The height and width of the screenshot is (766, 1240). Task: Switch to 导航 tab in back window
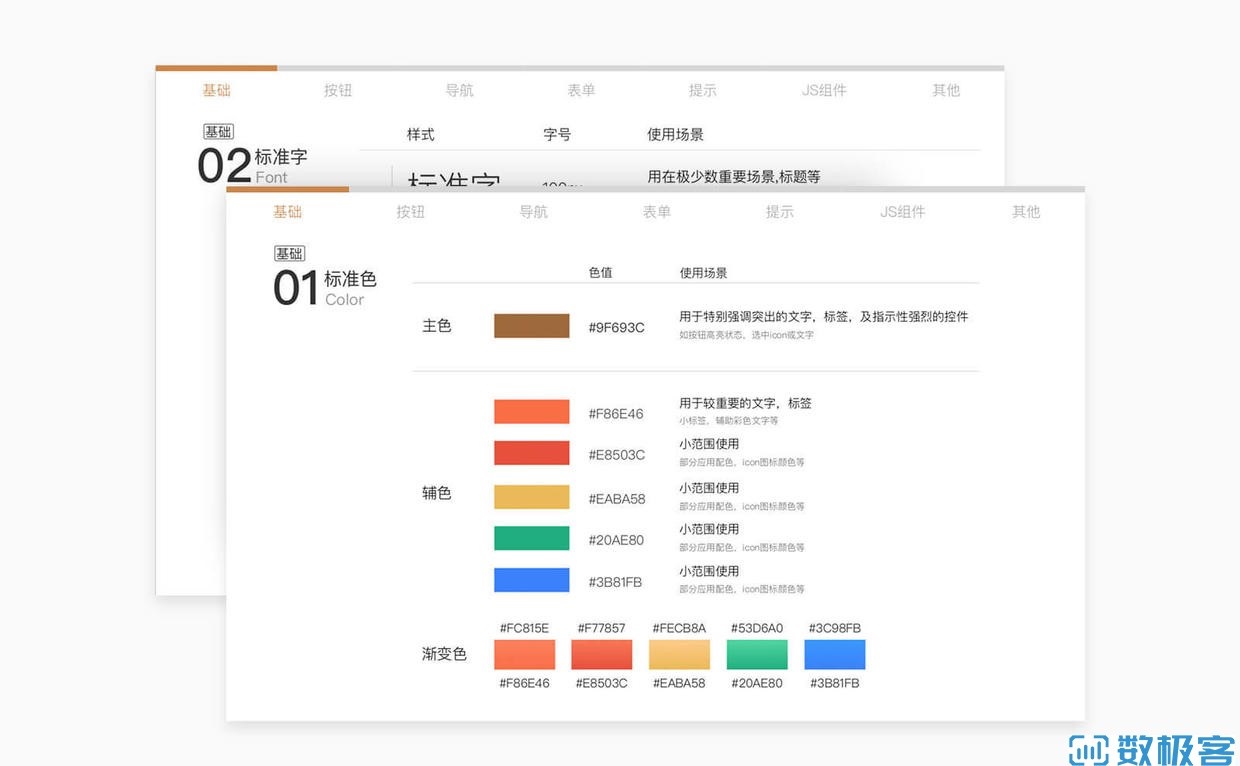459,90
